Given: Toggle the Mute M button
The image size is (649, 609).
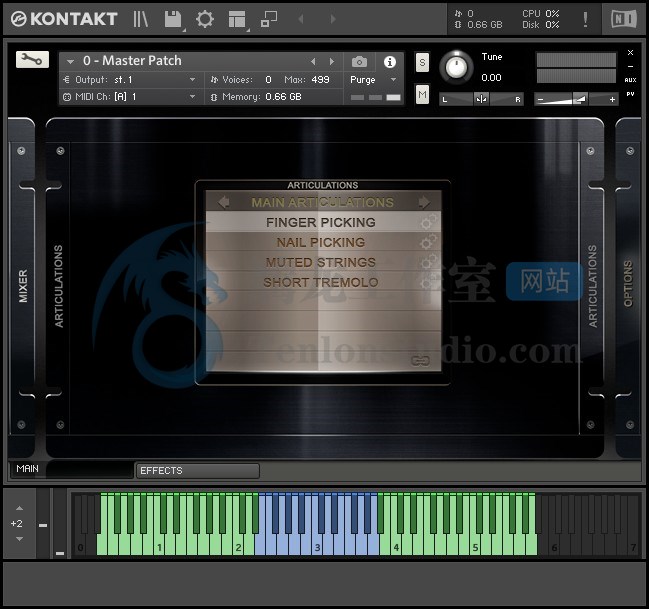Looking at the screenshot, I should 422,94.
